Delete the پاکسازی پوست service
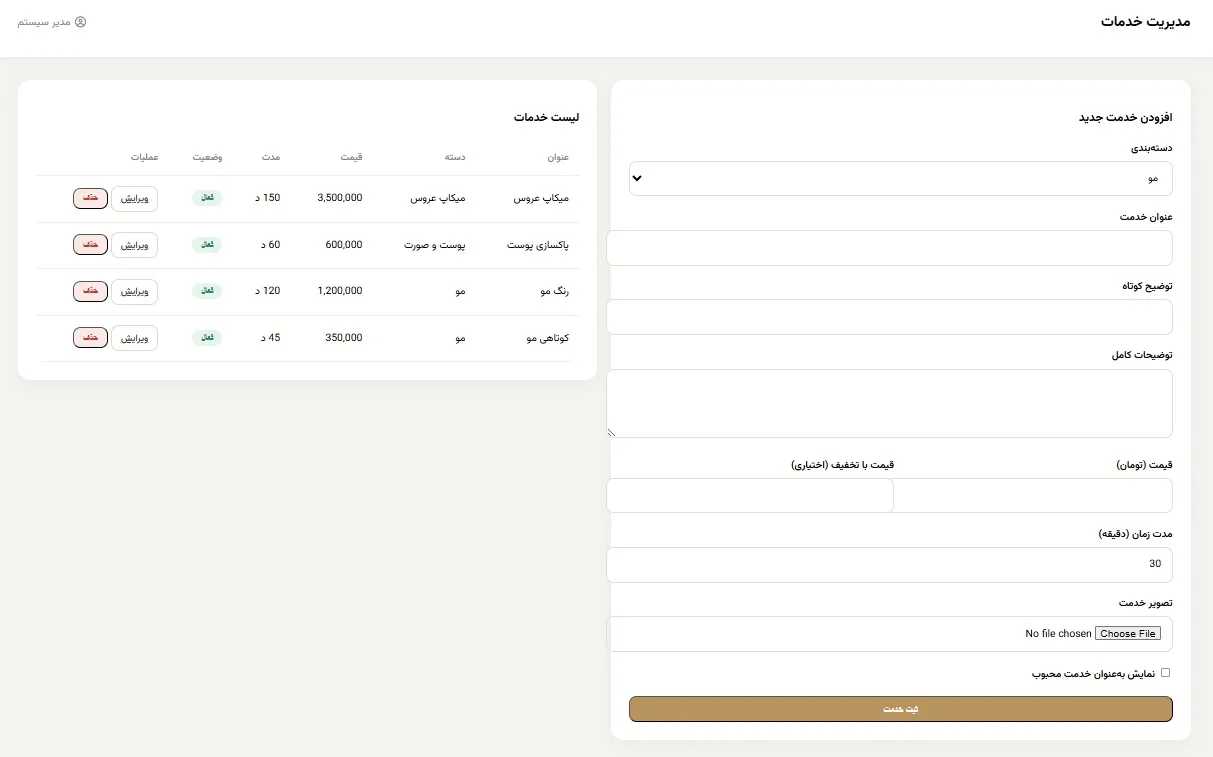Image resolution: width=1213 pixels, height=757 pixels. (x=90, y=245)
